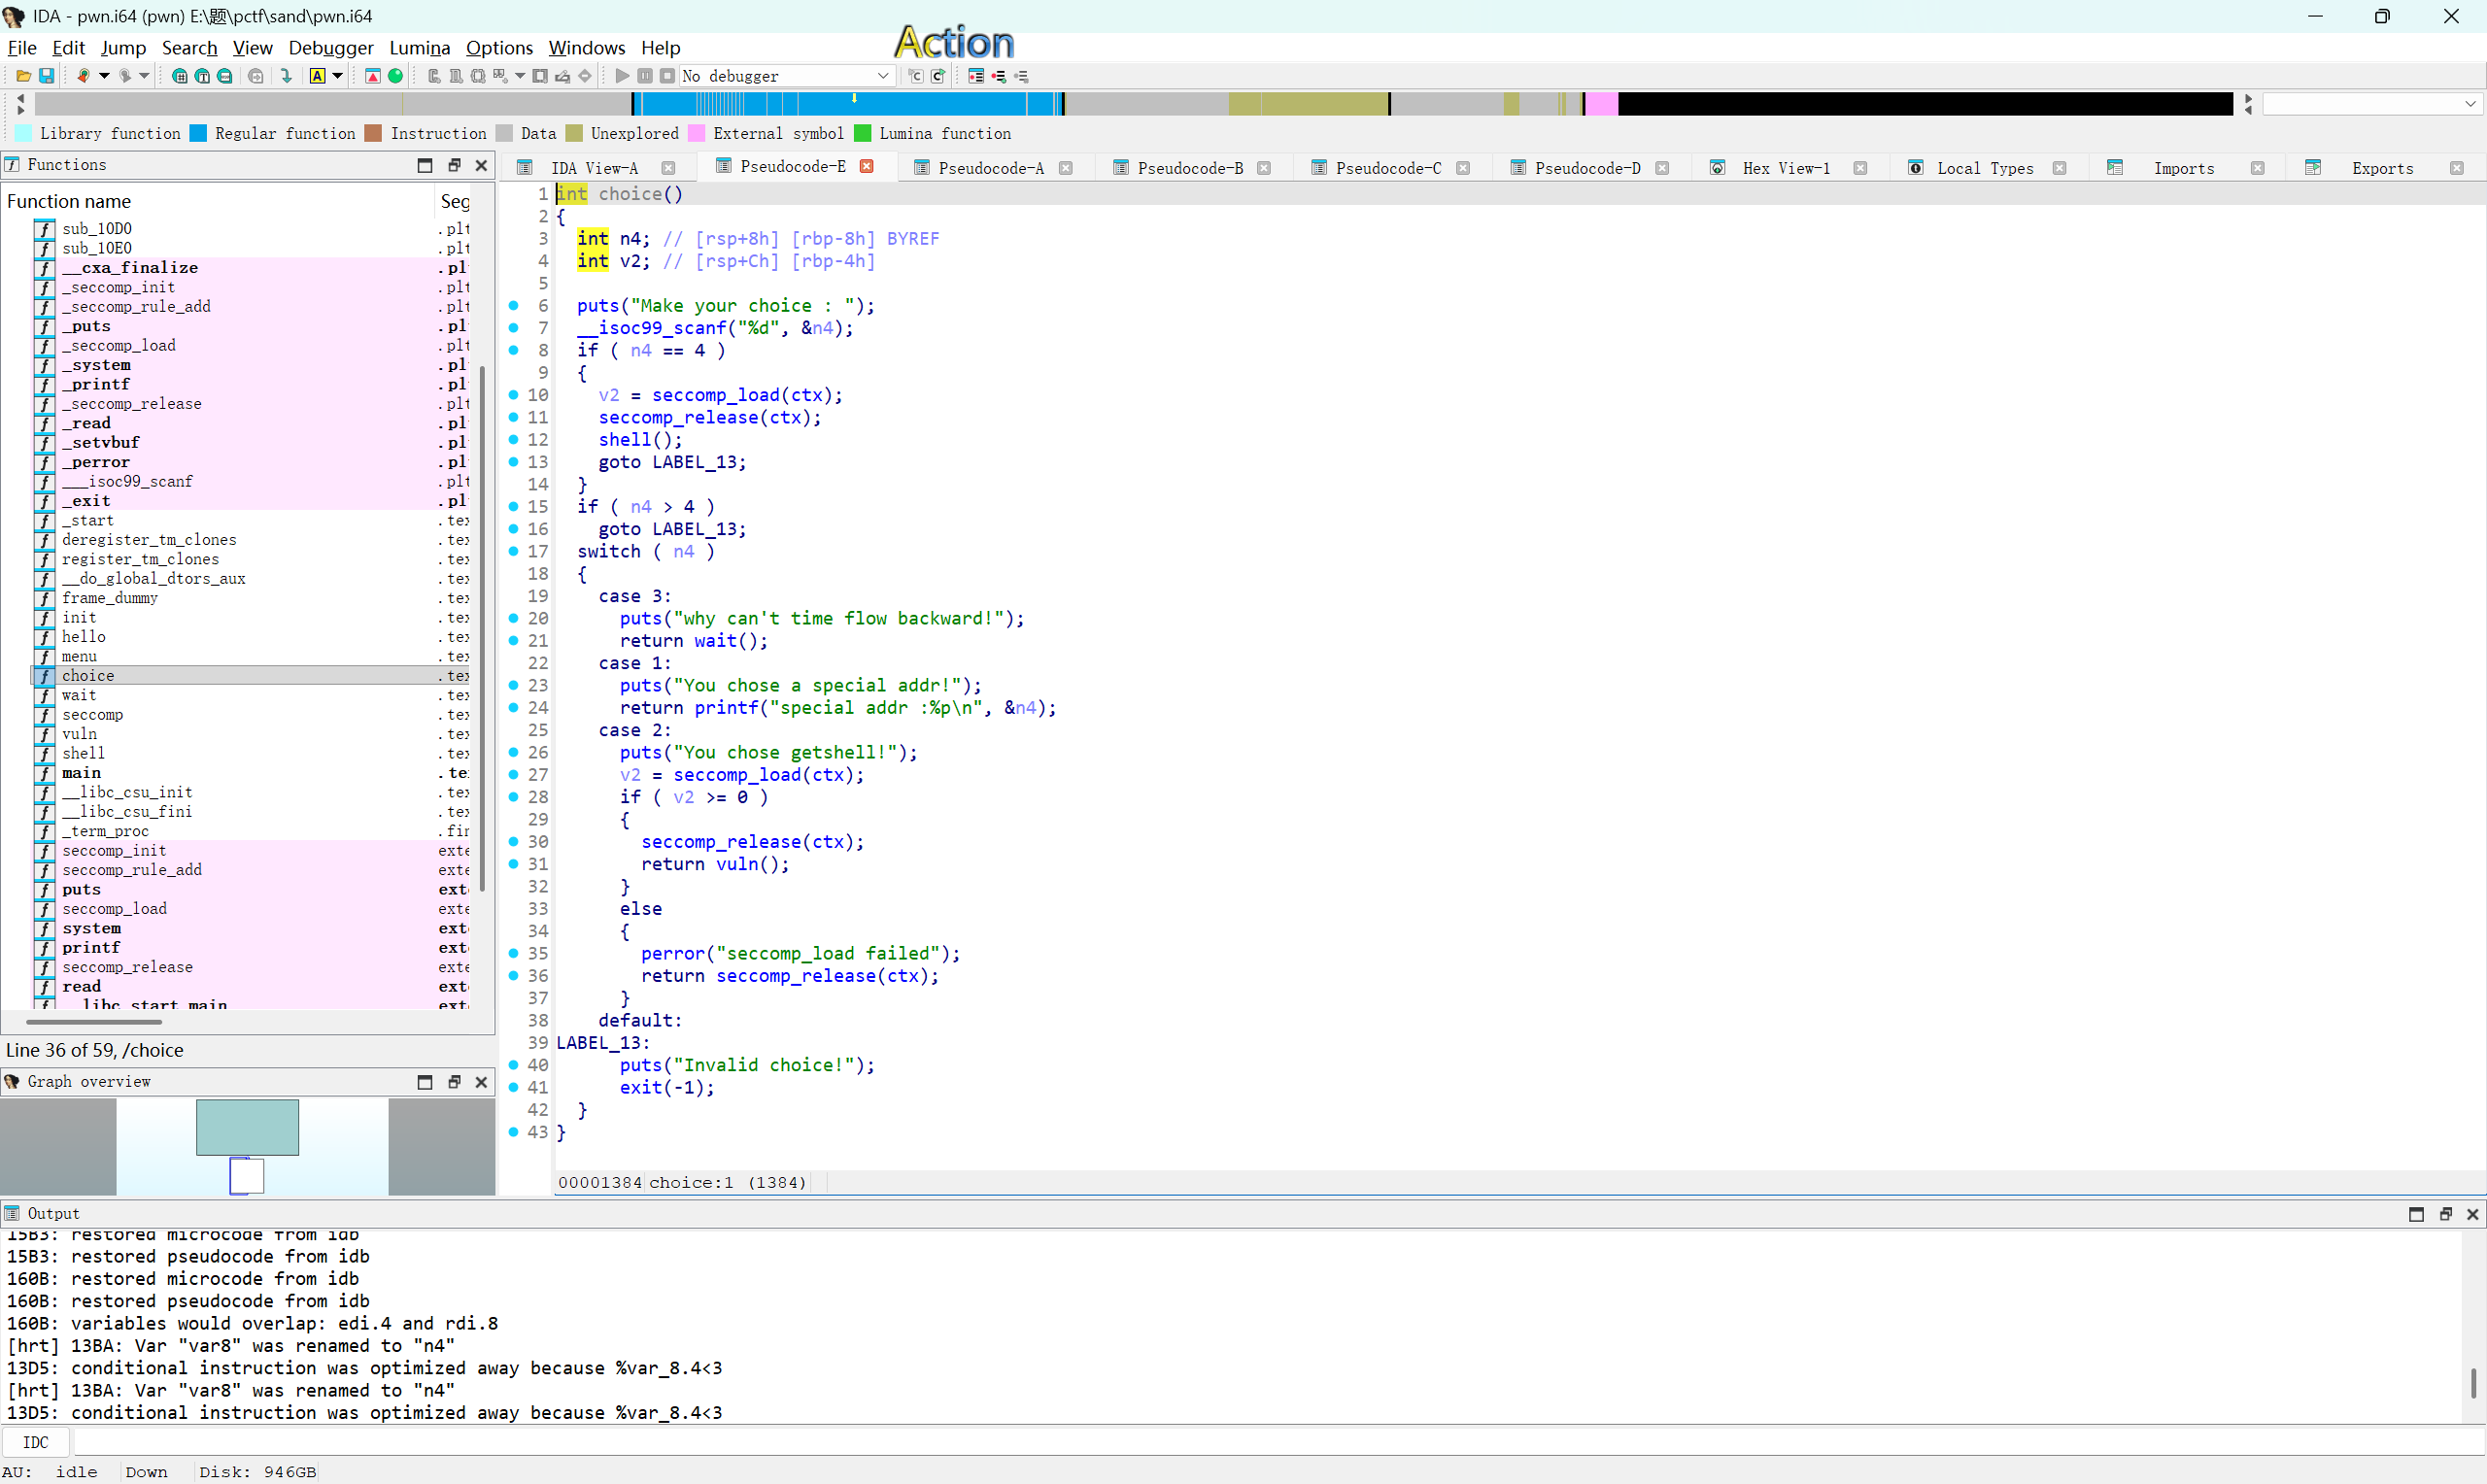
Task: Close the Pseudocode-E tab
Action: [867, 167]
